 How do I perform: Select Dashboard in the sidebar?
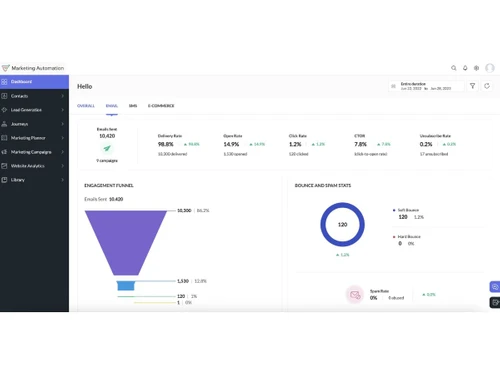[x=34, y=82]
